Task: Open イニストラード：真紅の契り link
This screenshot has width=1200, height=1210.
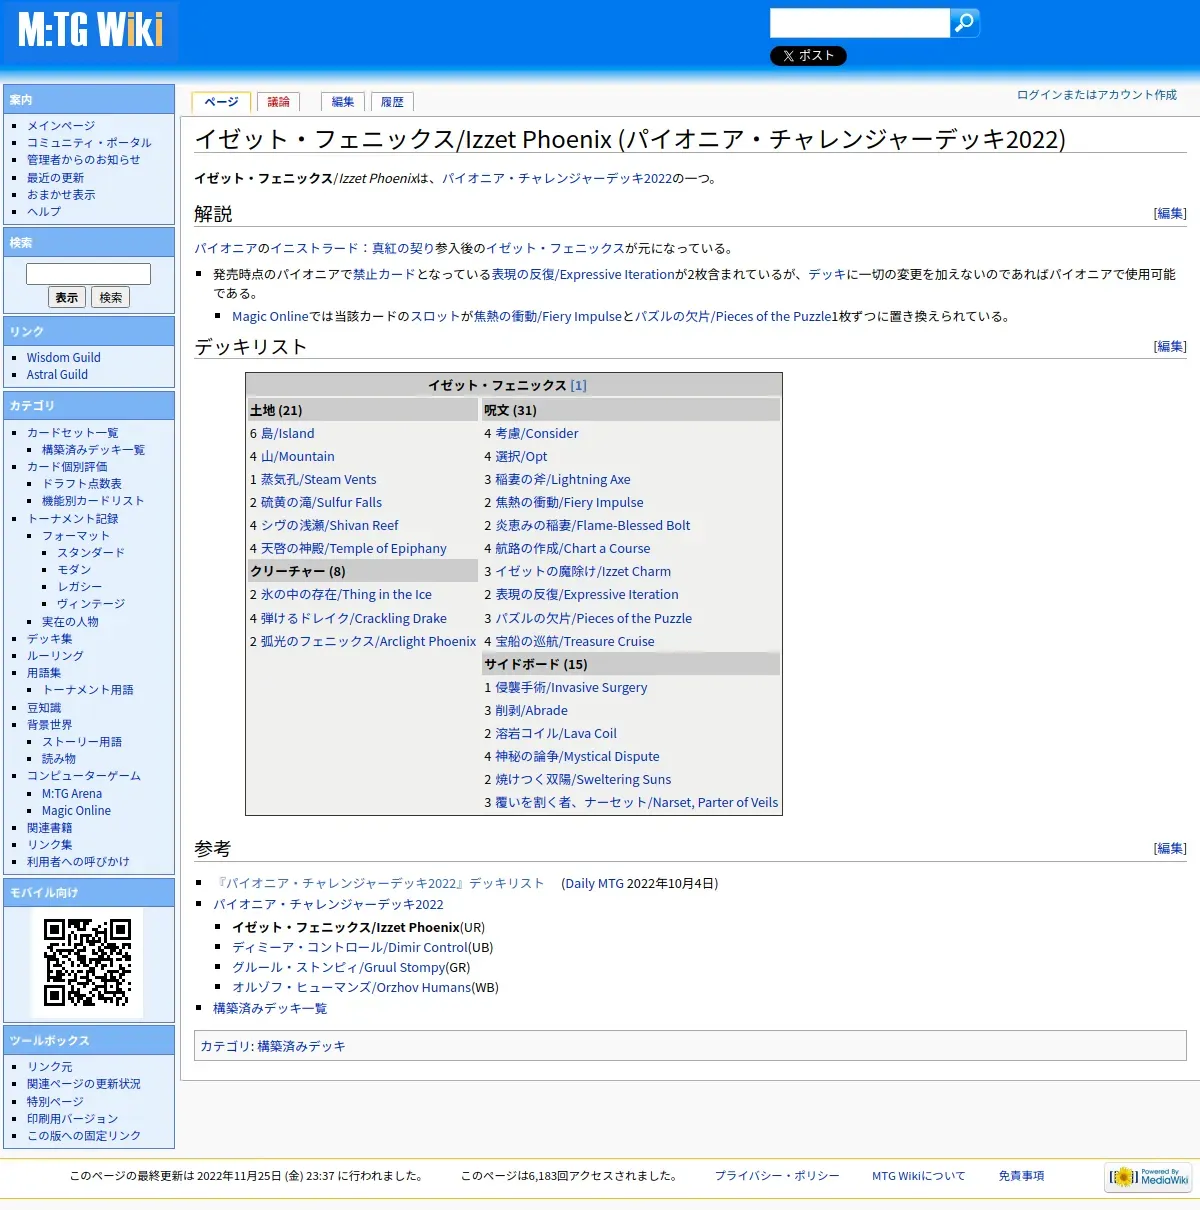Action: click(x=352, y=249)
